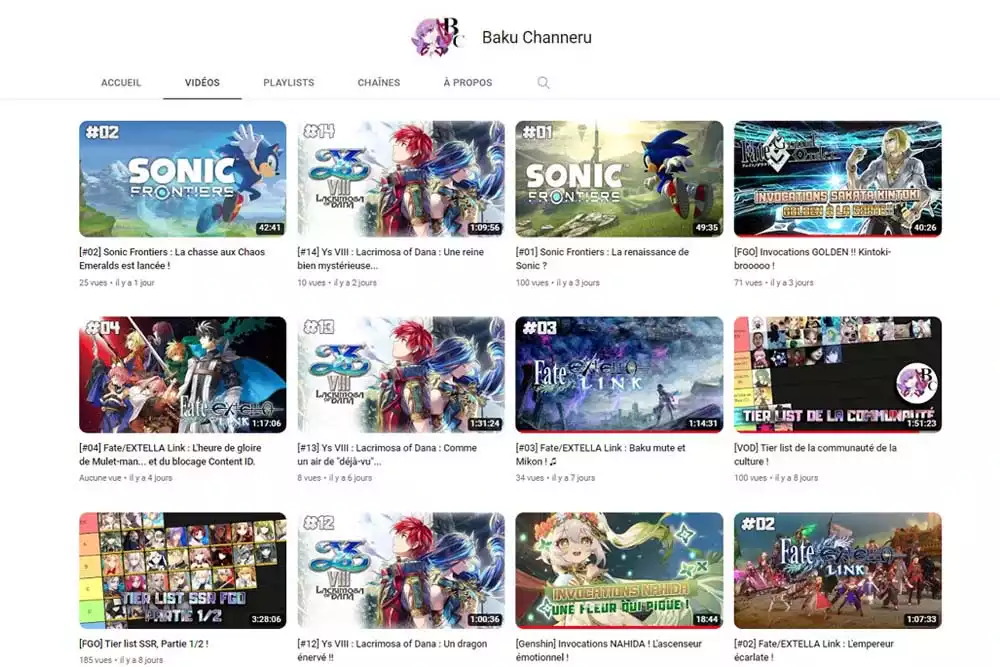The image size is (1000, 667).
Task: Open the Tier List de la Communauté thumbnail
Action: pyautogui.click(x=837, y=374)
